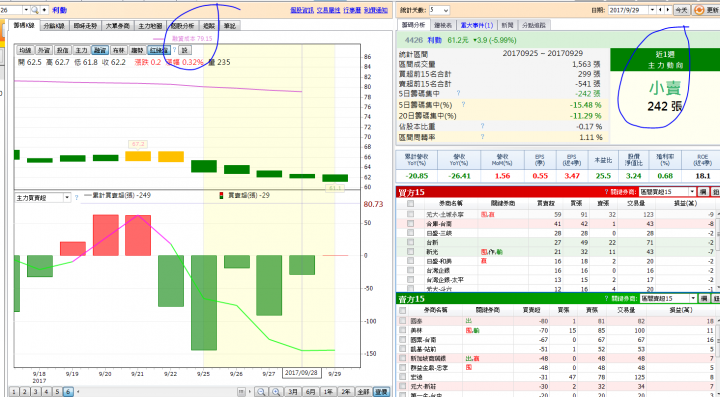Switch to the 重大事件(1) tab
Viewport: 720px width, 397px height.
click(476, 25)
